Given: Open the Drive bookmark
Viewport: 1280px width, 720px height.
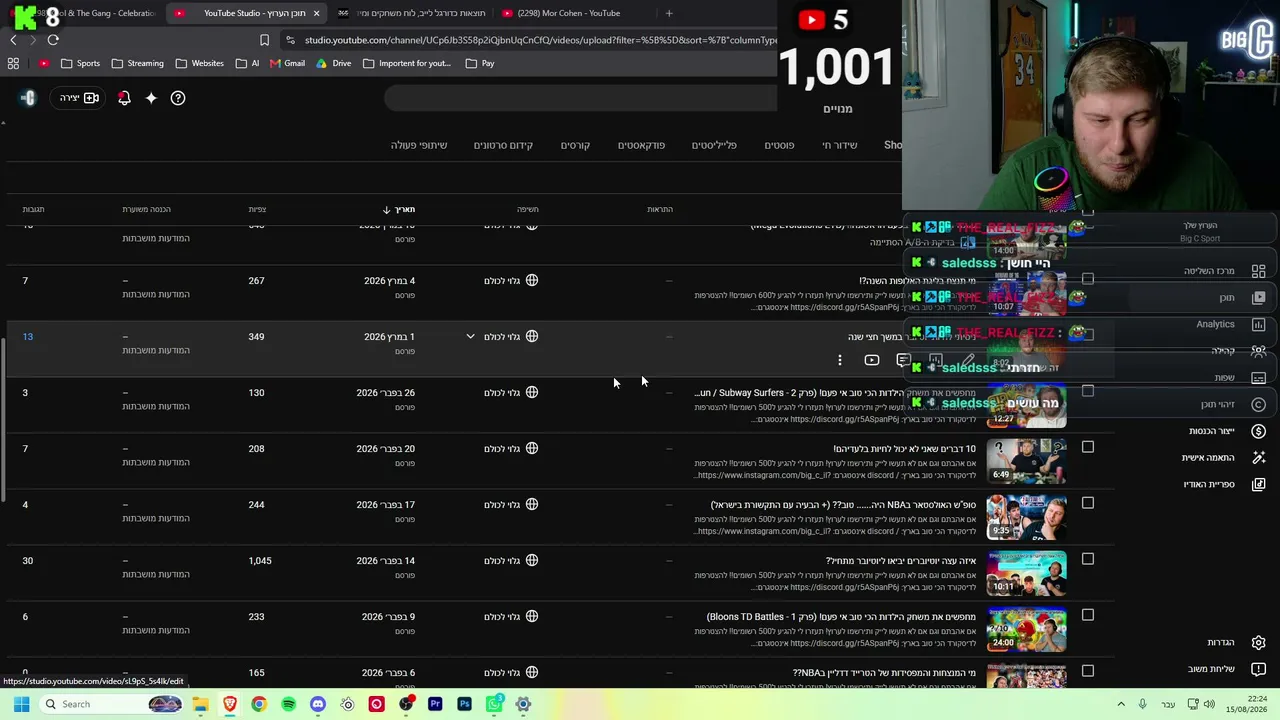Looking at the screenshot, I should (x=333, y=63).
